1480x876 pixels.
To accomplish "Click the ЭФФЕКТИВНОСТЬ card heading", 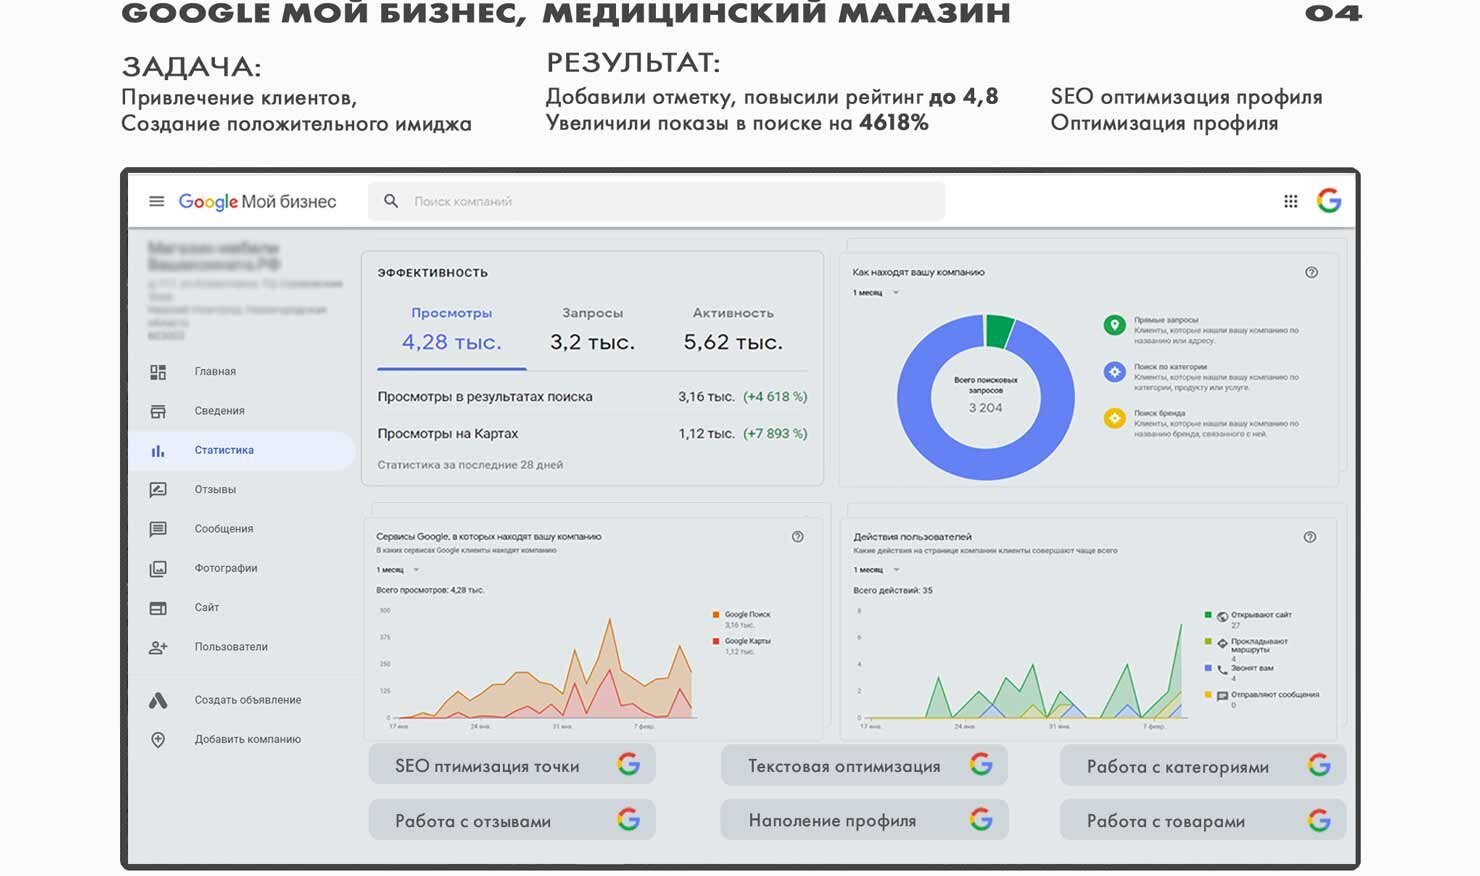I will point(433,273).
